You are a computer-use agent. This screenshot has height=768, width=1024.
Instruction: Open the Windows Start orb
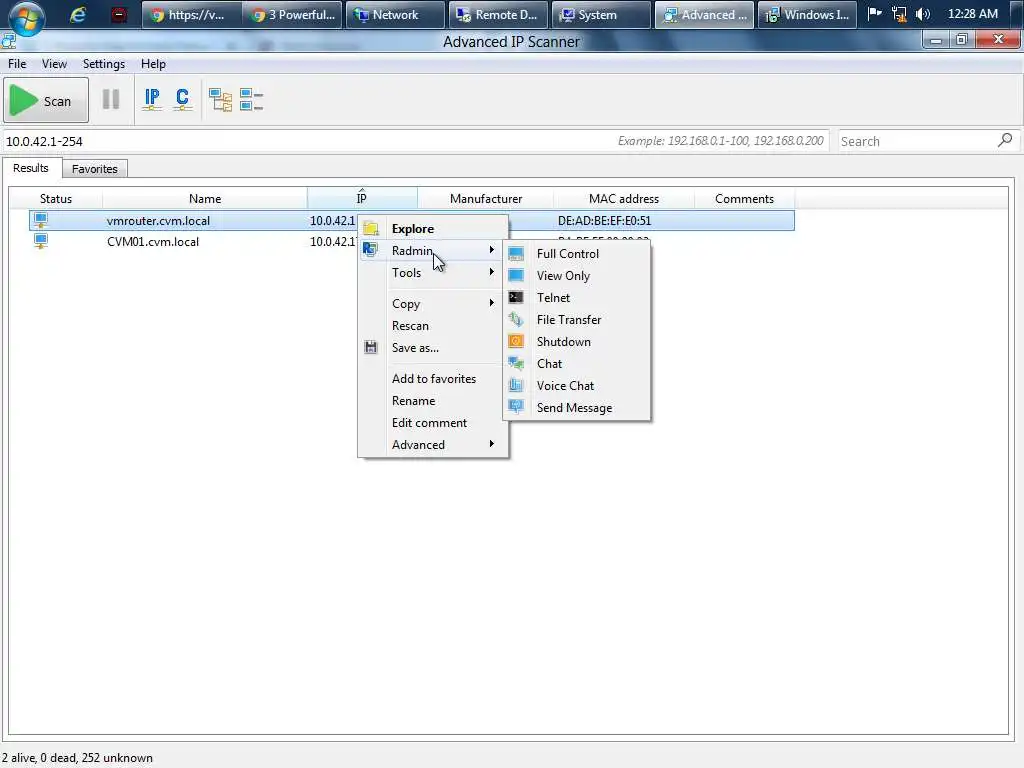coord(26,17)
